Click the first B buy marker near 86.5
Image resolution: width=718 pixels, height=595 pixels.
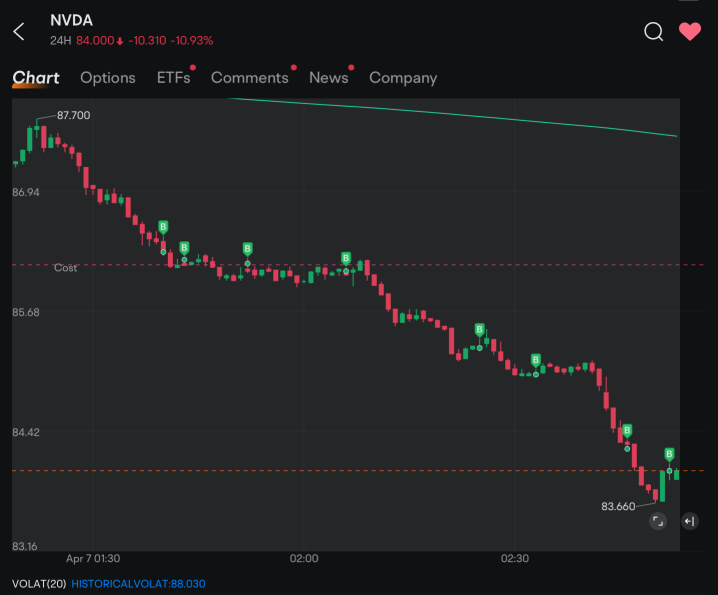tap(163, 227)
